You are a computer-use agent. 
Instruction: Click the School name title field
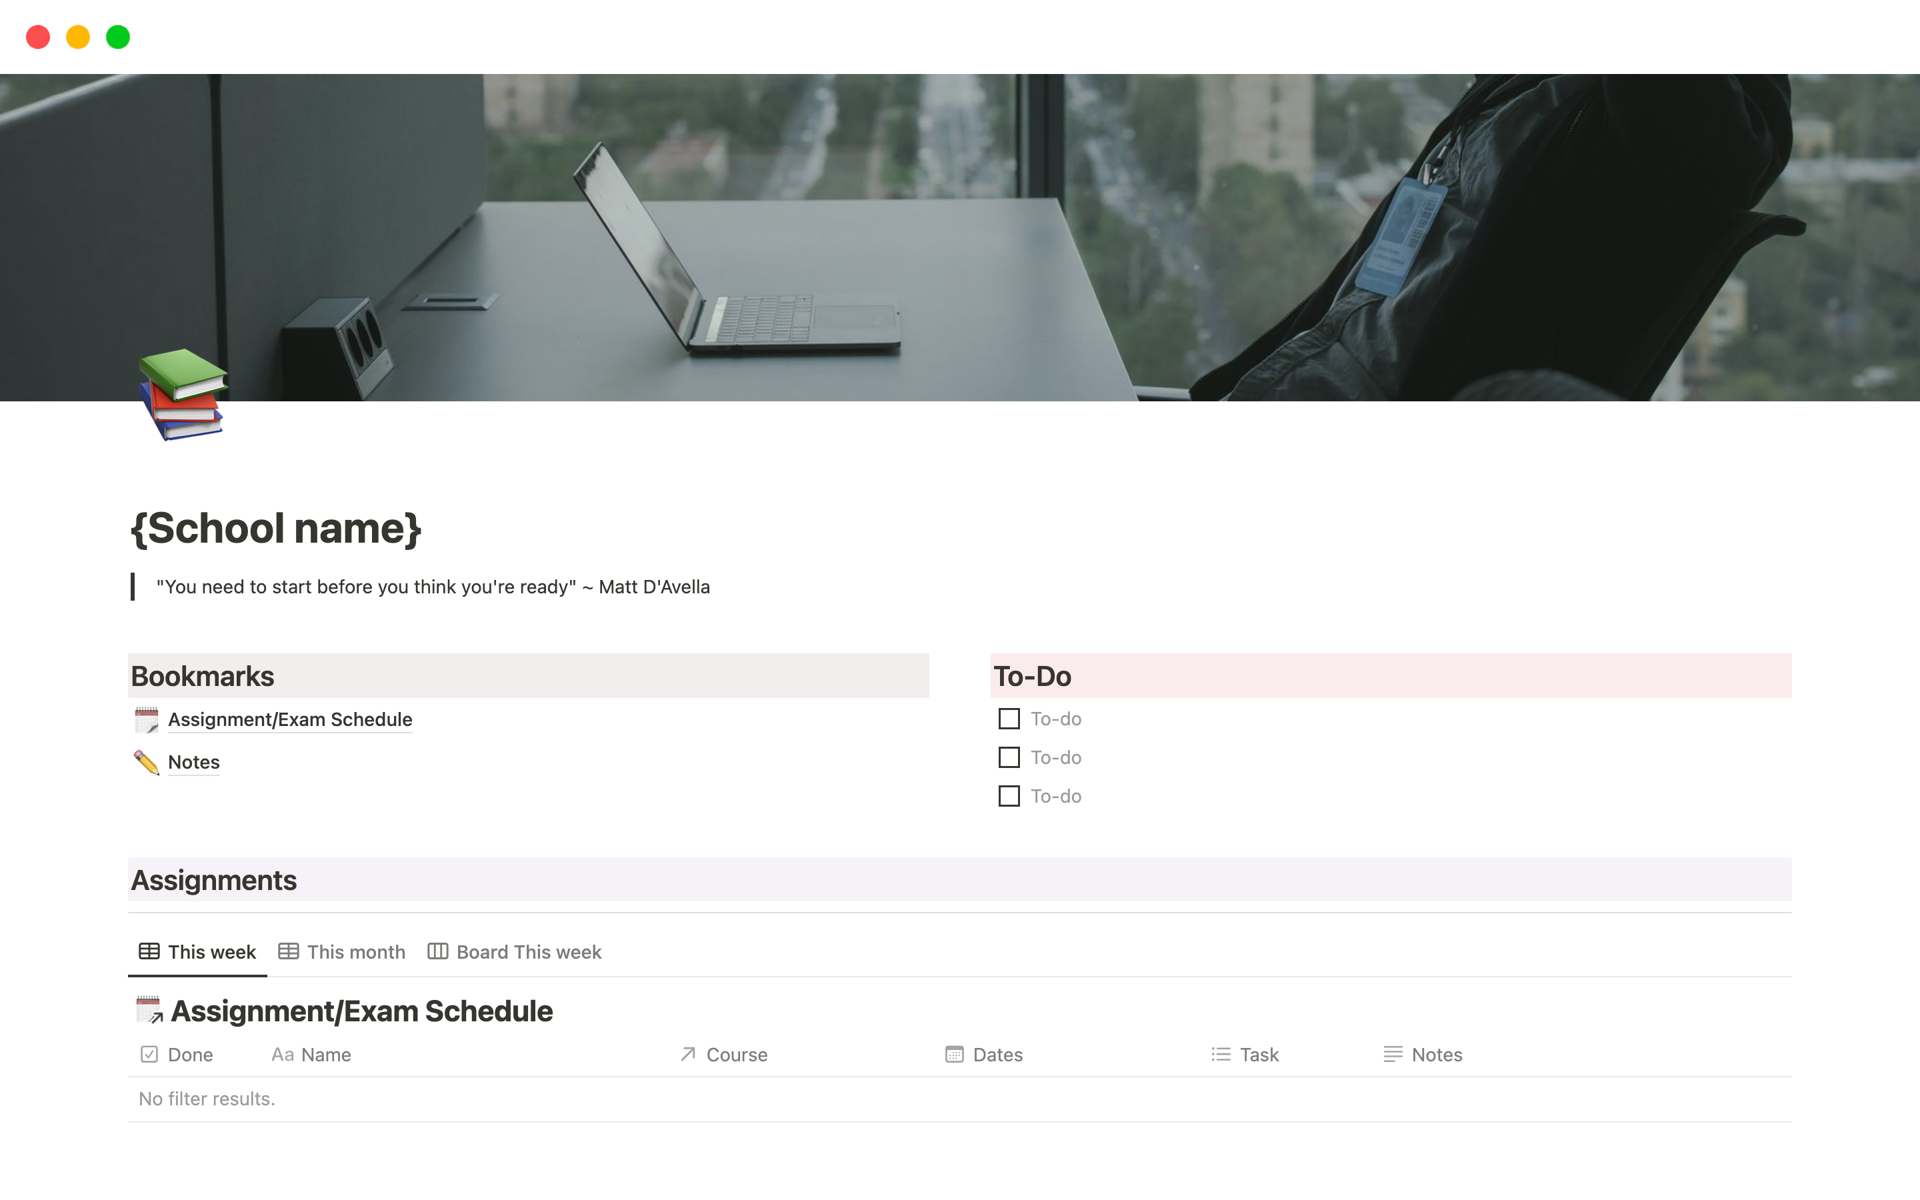click(276, 527)
